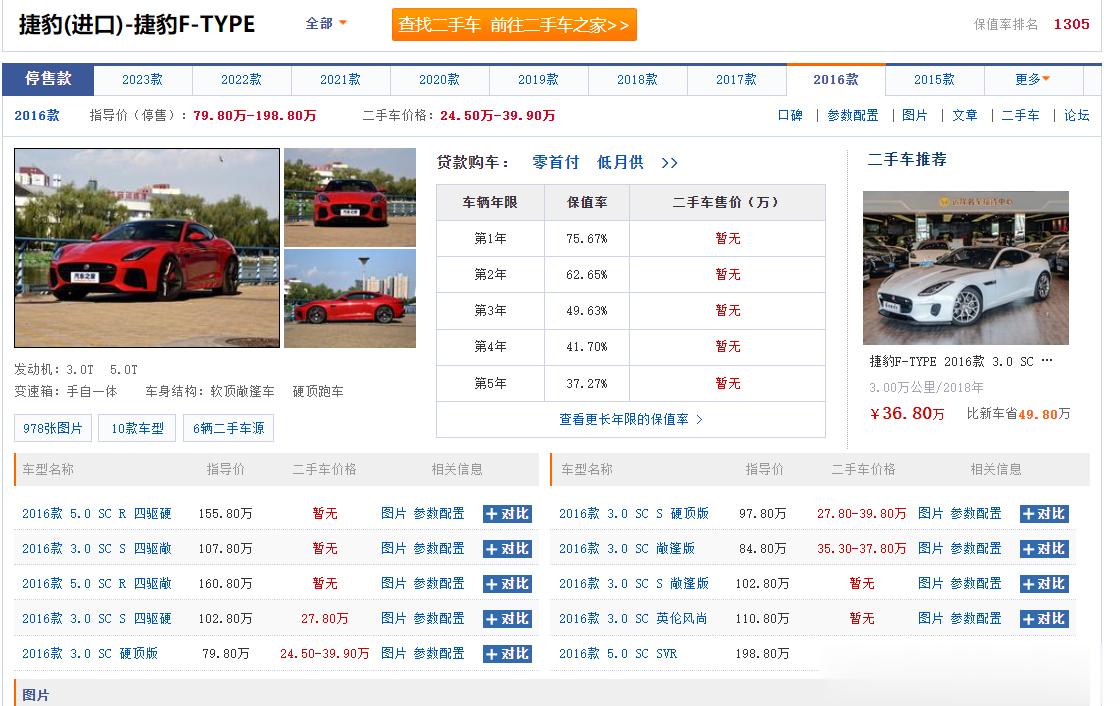Open 参数配置 link for 3.0 SC S 硬顶版
1120x706 pixels.
pos(976,514)
